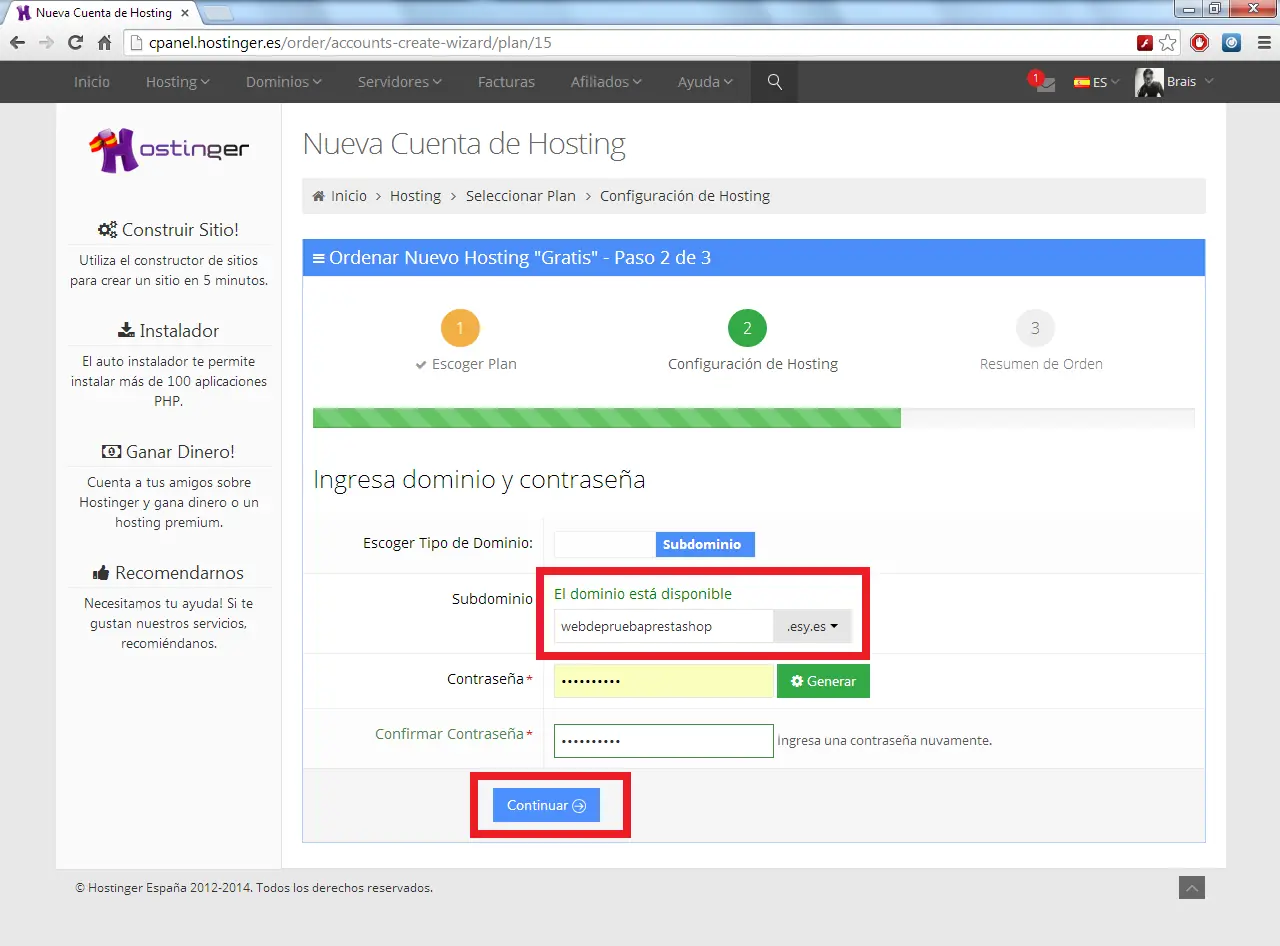The height and width of the screenshot is (946, 1280).
Task: Open the notifications envelope with red badge
Action: click(x=1043, y=82)
